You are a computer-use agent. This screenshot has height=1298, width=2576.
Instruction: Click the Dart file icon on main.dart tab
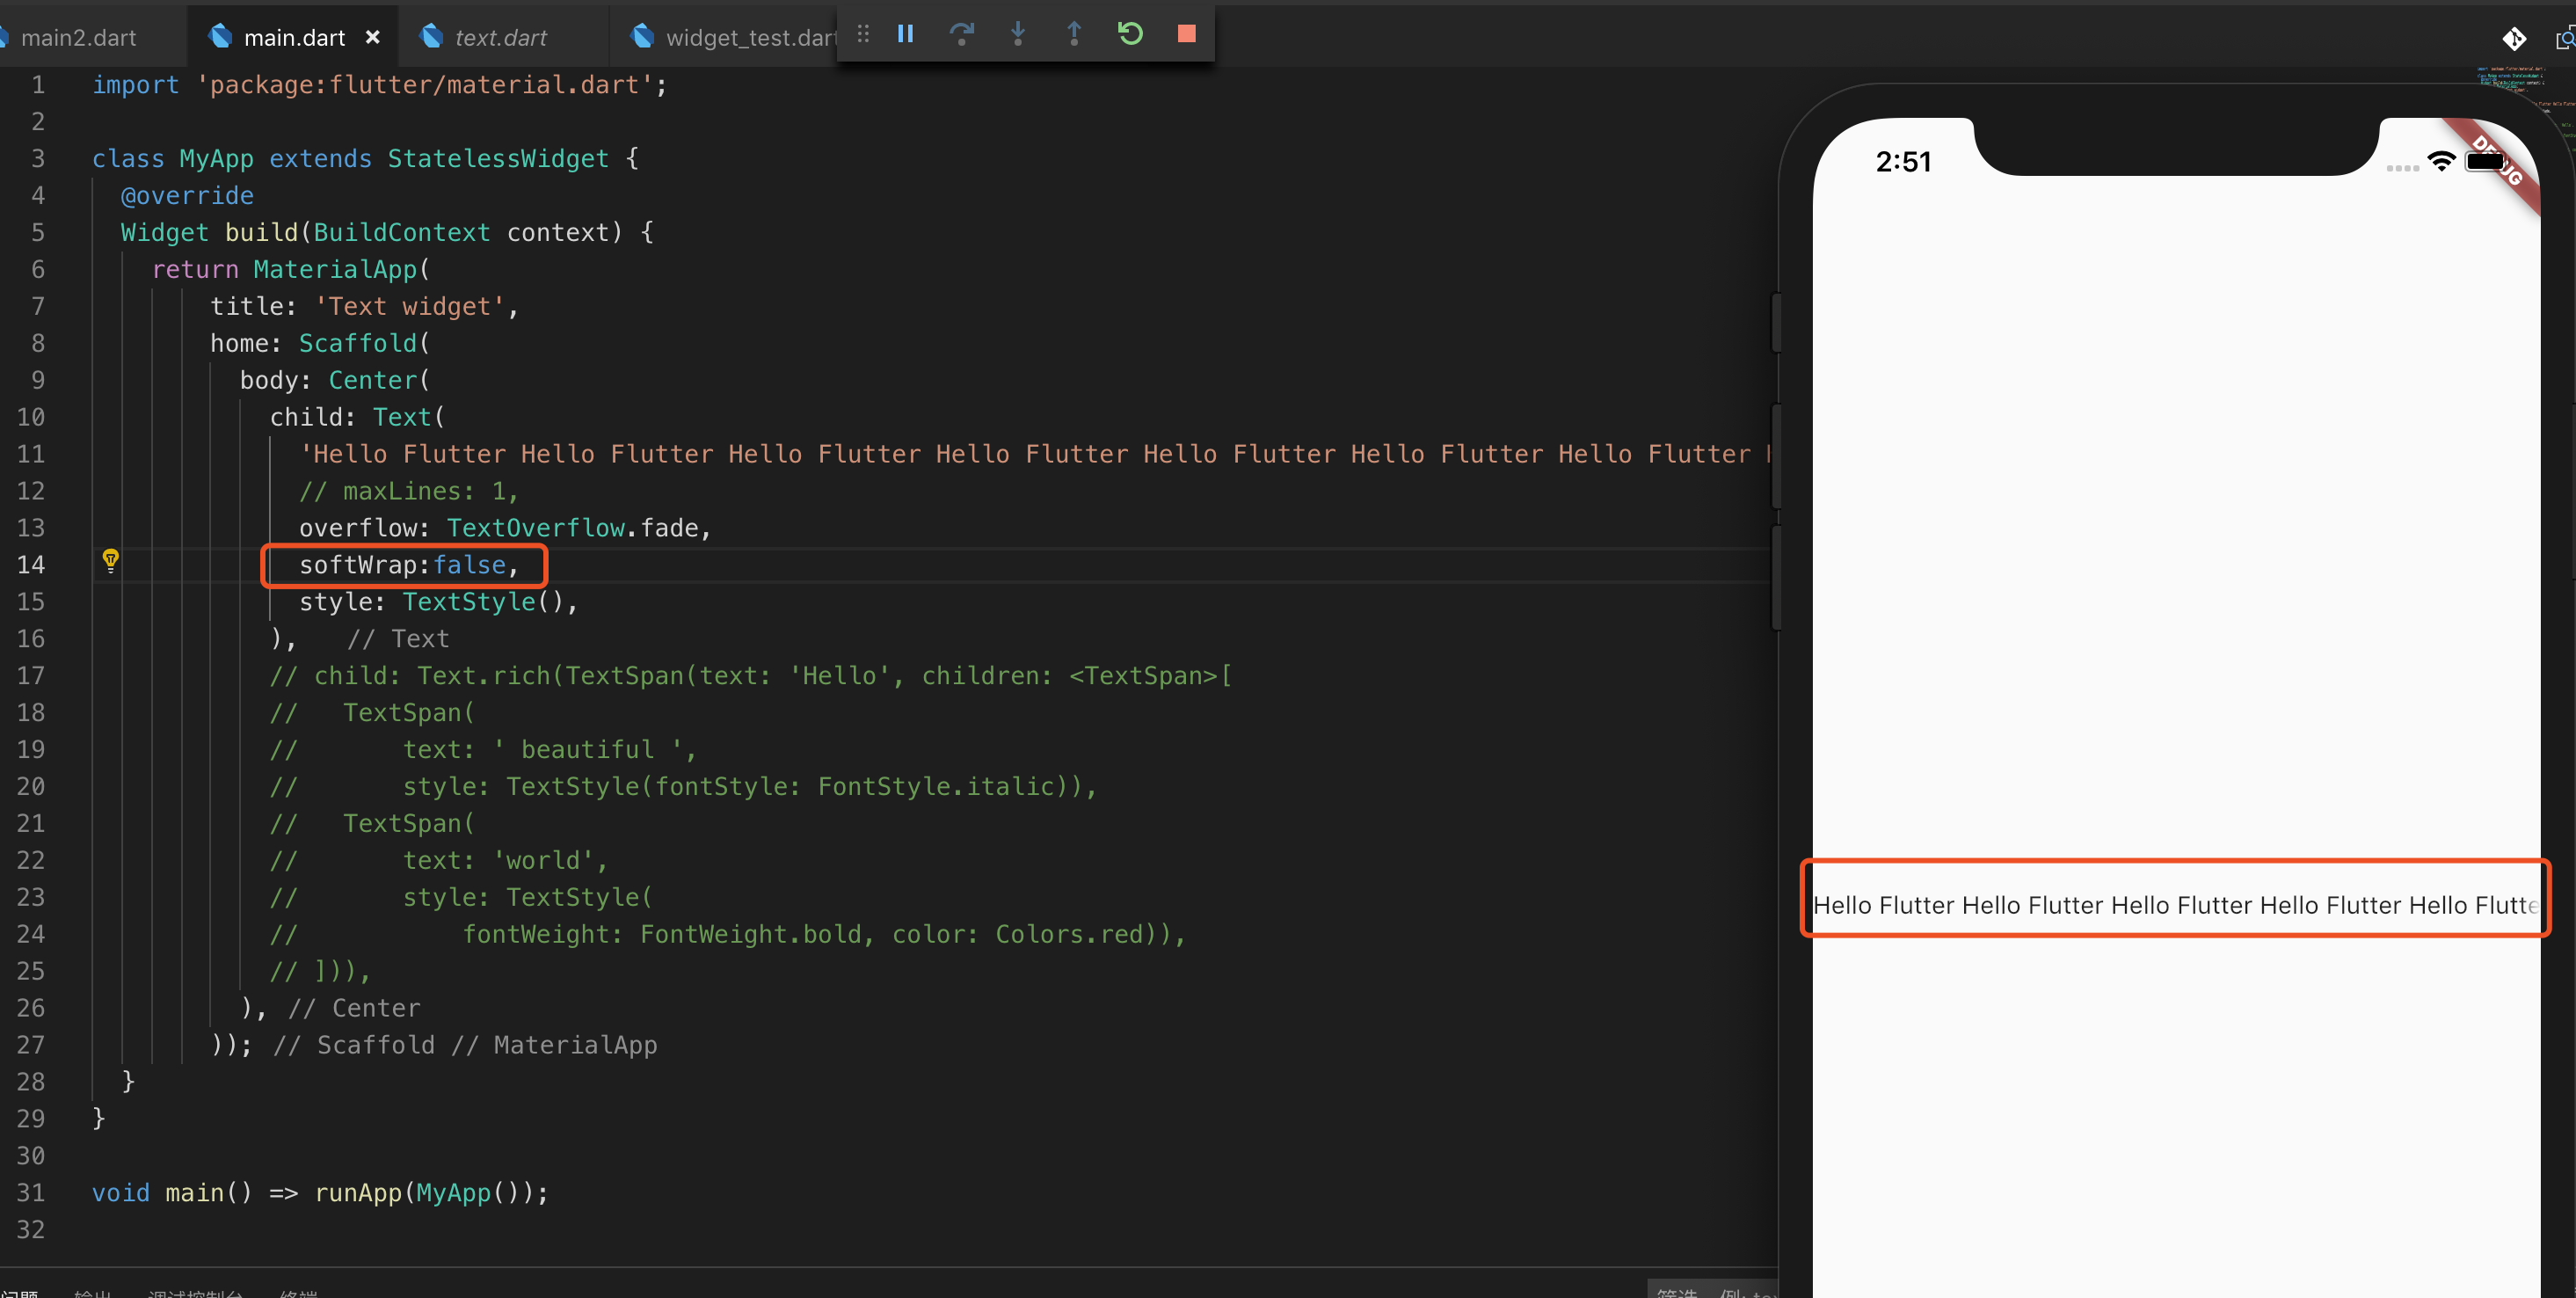tap(220, 37)
